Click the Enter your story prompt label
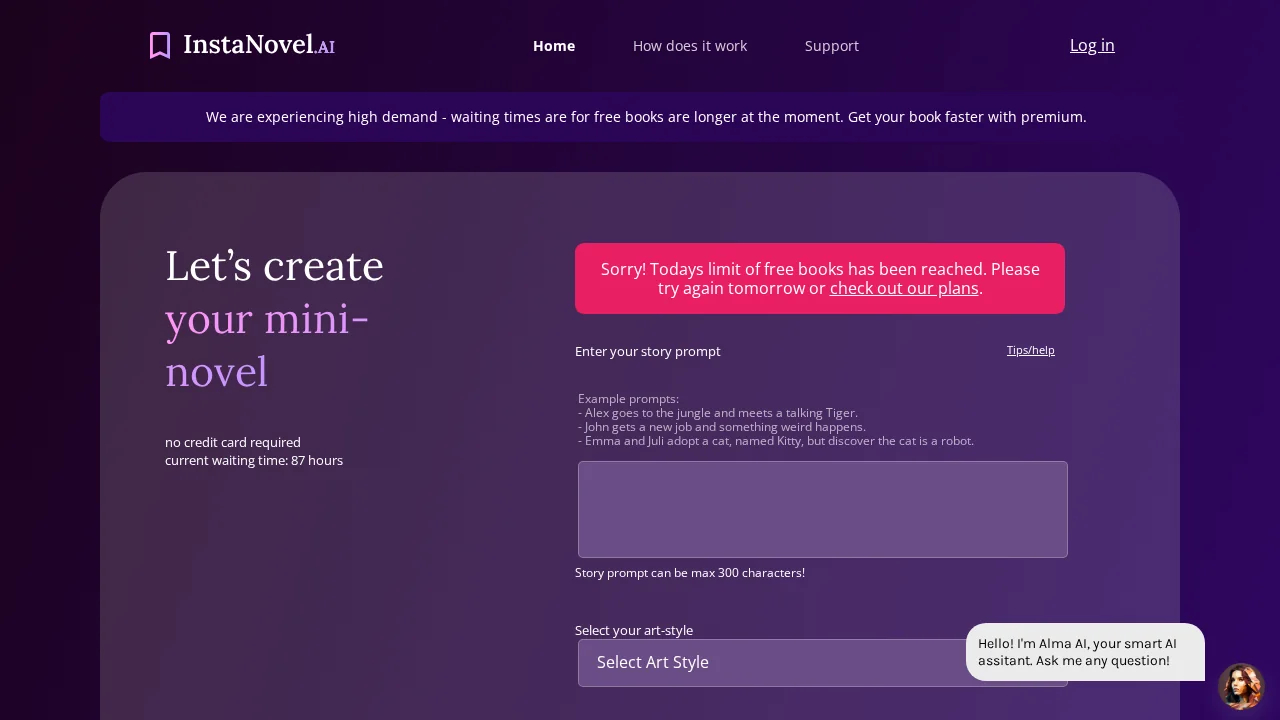The height and width of the screenshot is (720, 1280). tap(647, 351)
